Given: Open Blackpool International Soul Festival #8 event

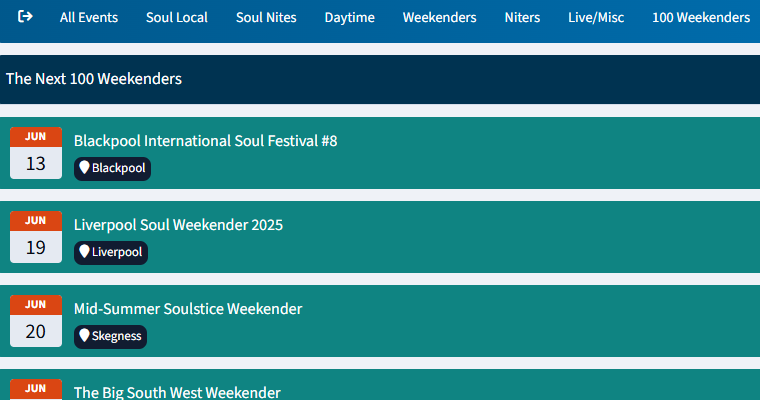Looking at the screenshot, I should pyautogui.click(x=206, y=141).
